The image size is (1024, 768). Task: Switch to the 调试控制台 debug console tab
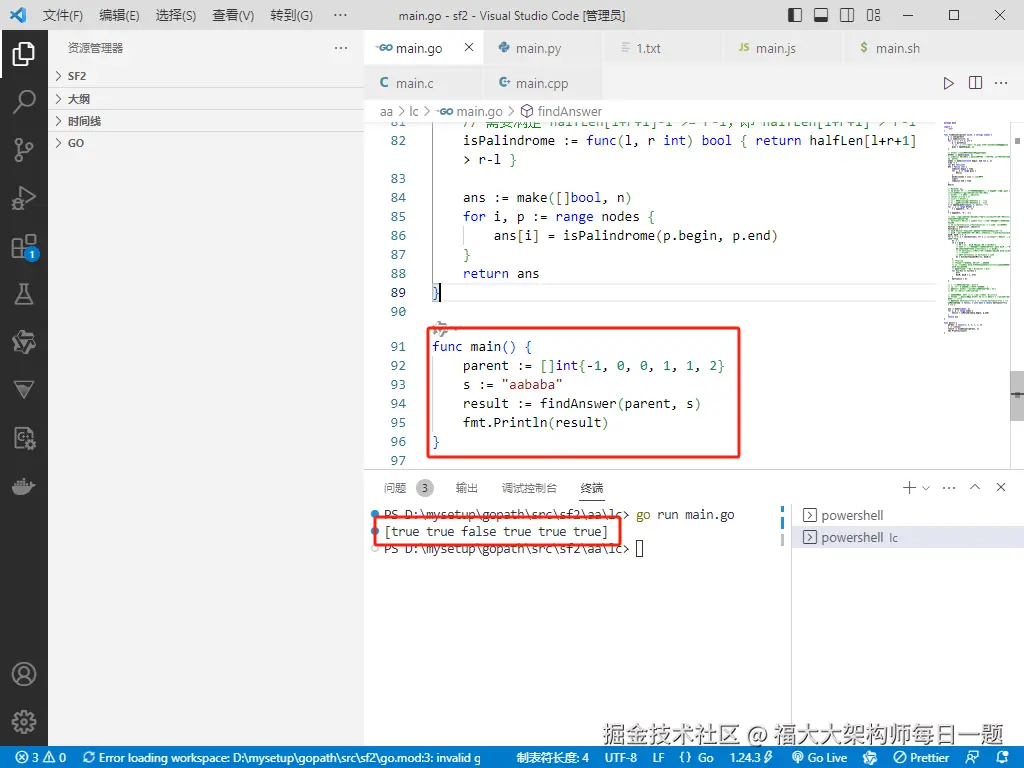(529, 488)
